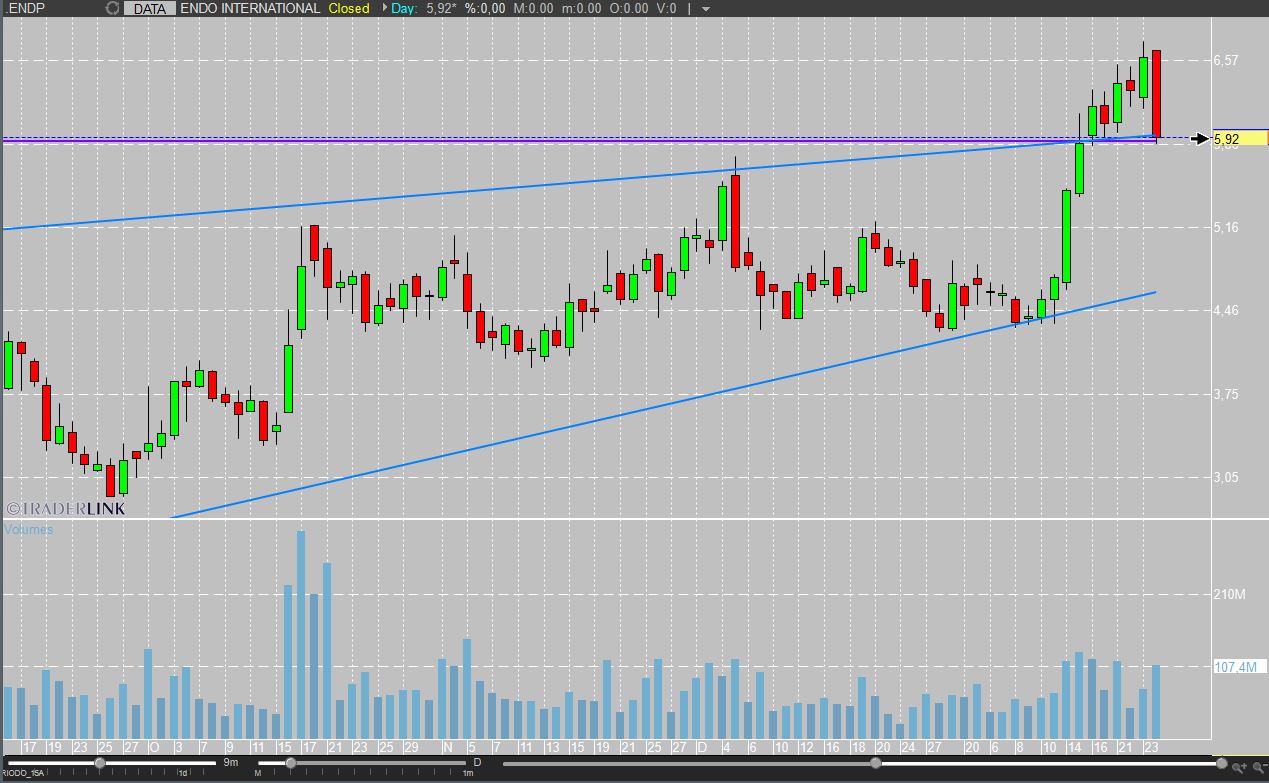Click the ENDO INTERNATIONAL company name
Viewport: 1269px width, 783px height.
[249, 8]
